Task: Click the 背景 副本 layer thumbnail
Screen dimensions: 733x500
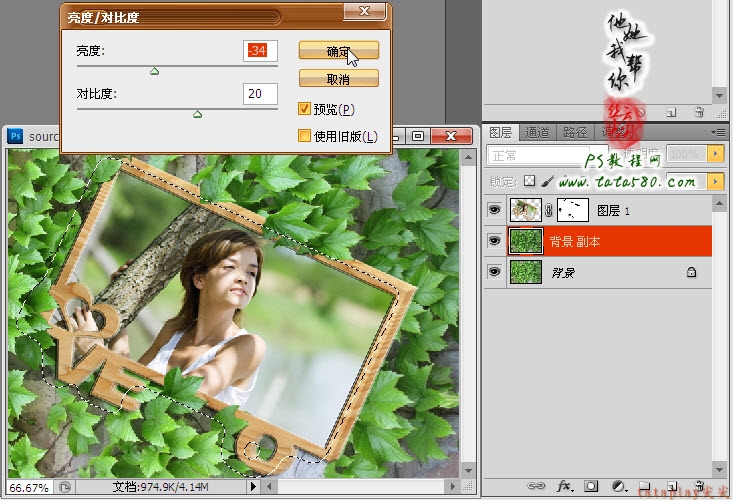Action: point(526,241)
